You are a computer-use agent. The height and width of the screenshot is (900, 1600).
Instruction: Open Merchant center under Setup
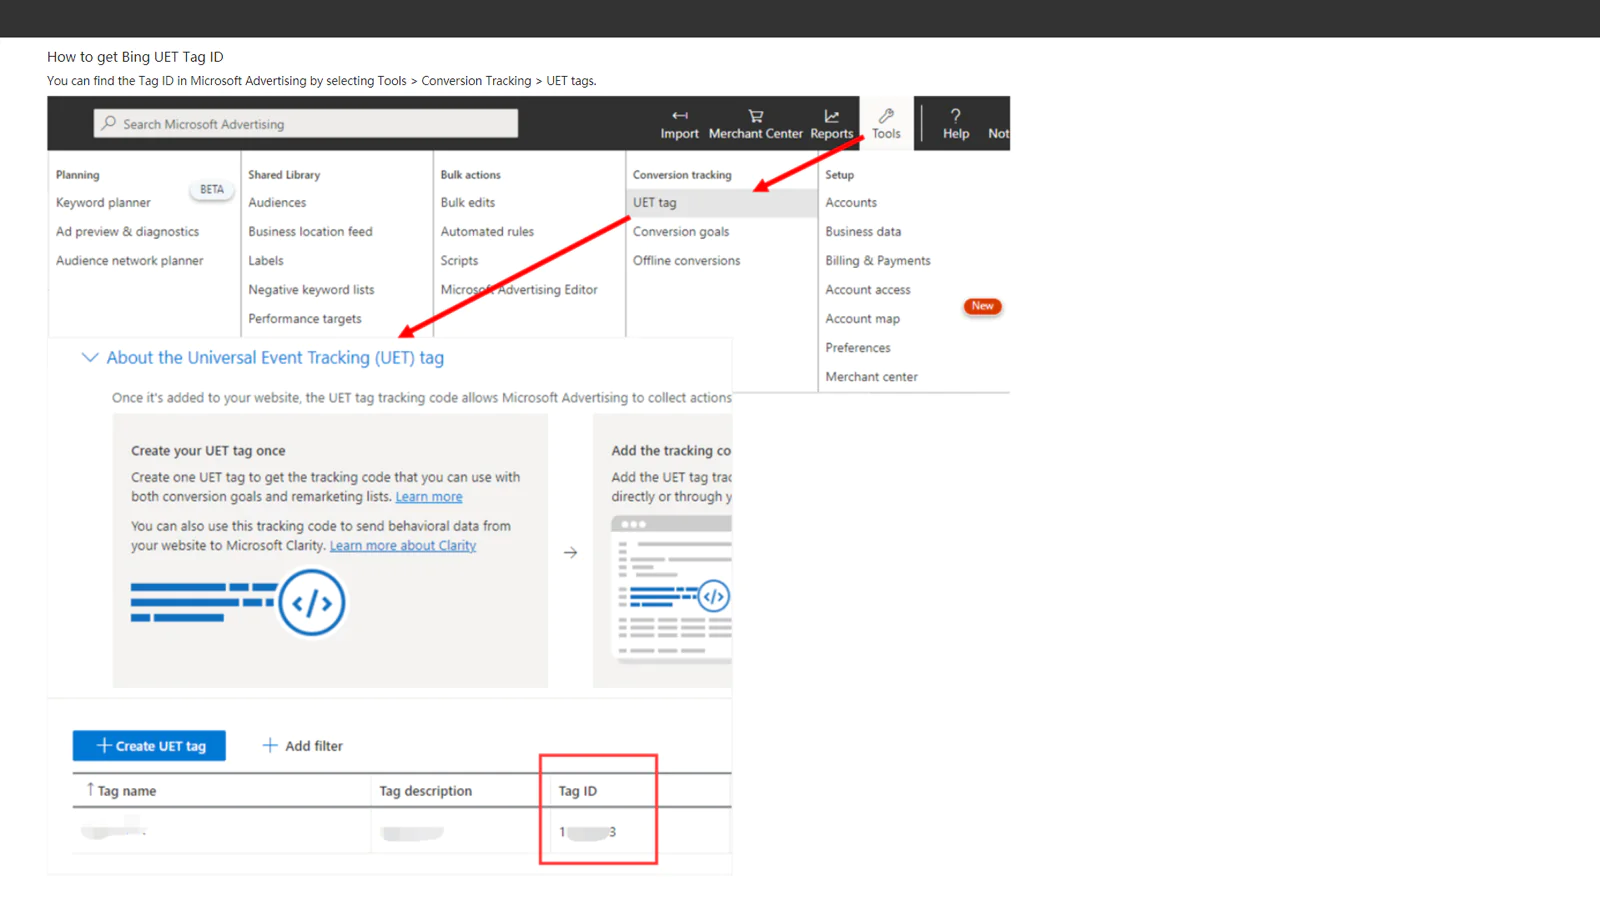point(871,376)
